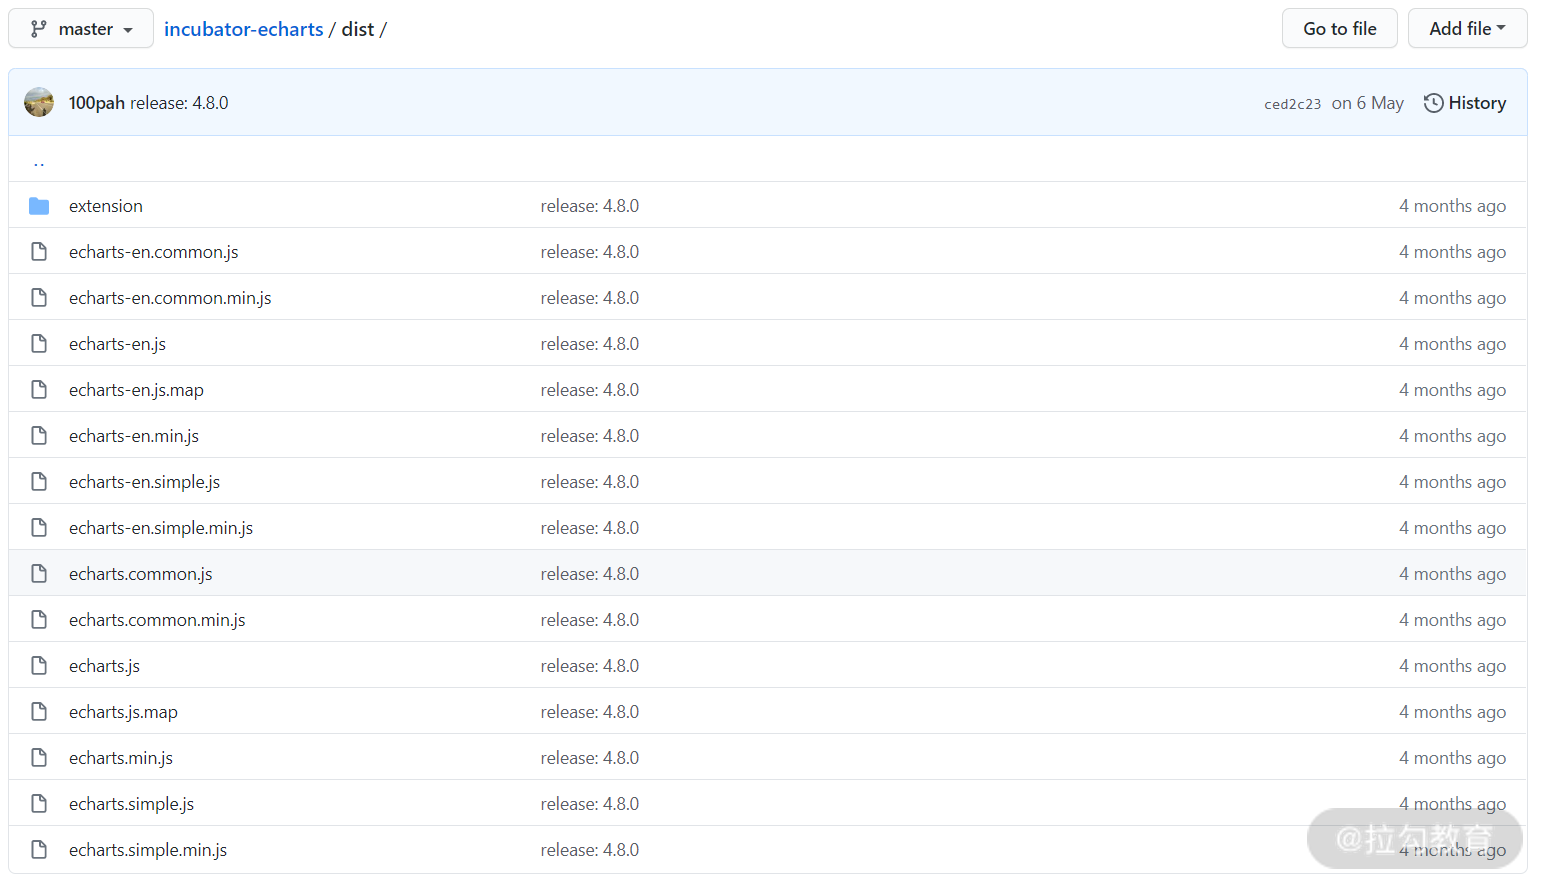Open echarts-en.common.js file
Viewport: 1545px width, 889px height.
[154, 252]
